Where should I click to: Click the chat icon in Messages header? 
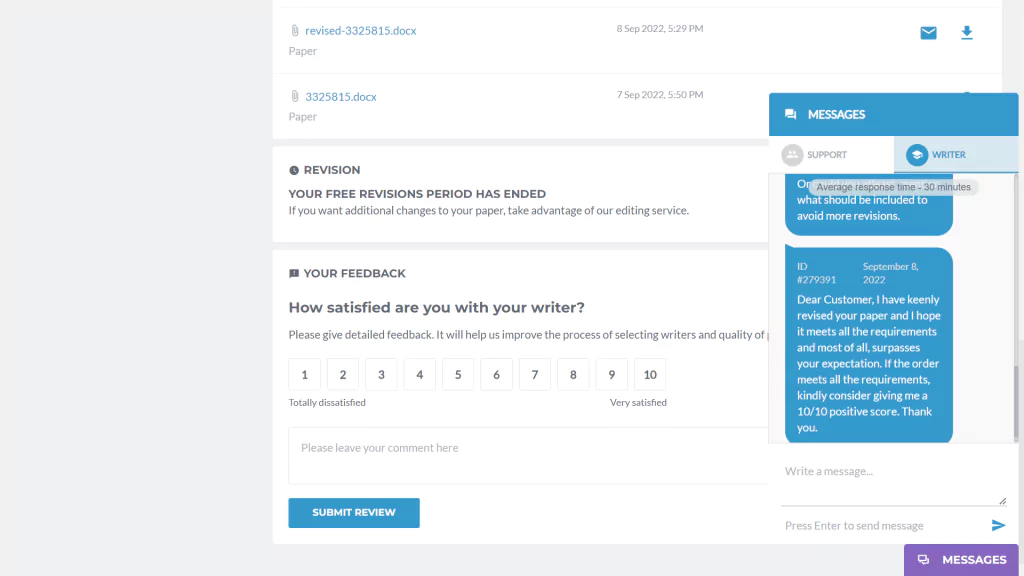coord(790,114)
